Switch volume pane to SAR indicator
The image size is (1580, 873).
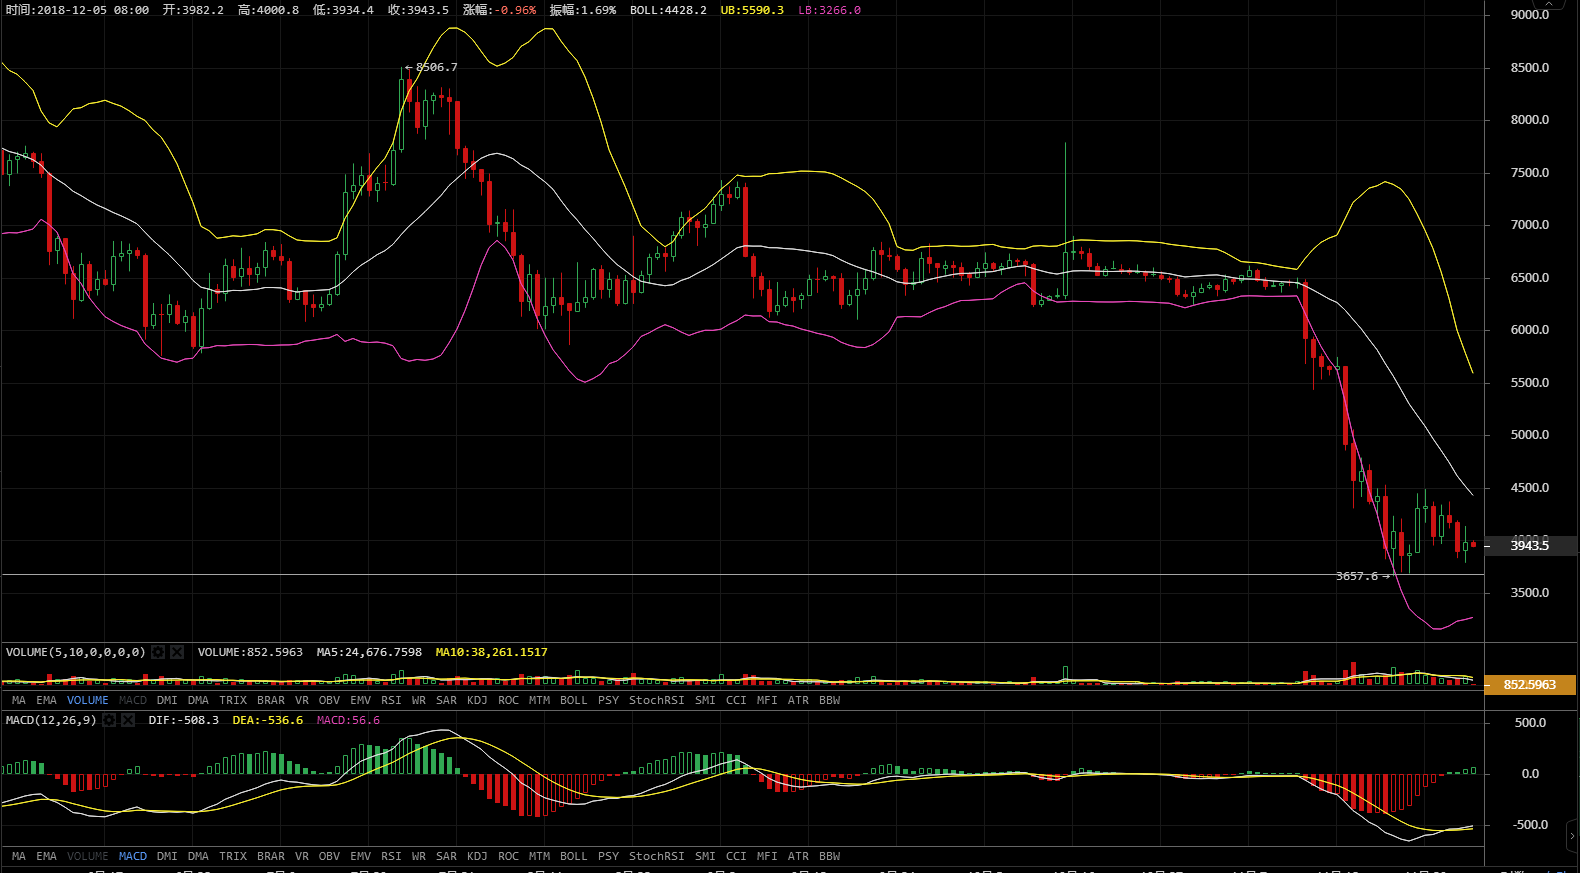[447, 700]
